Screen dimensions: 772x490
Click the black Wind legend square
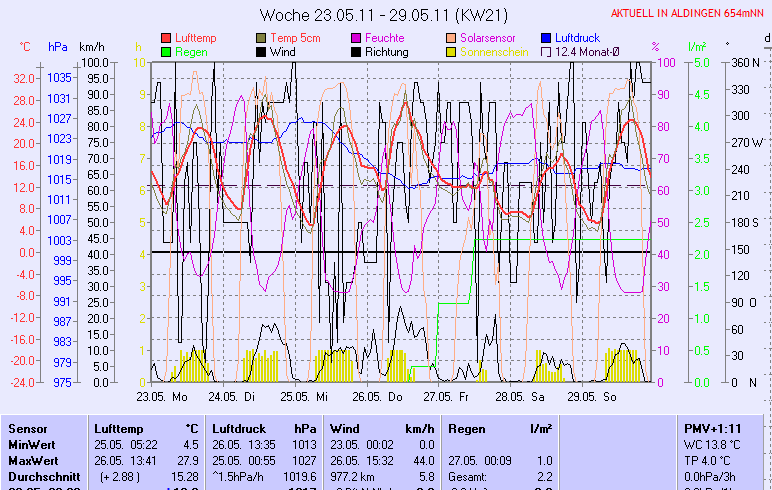[x=262, y=52]
